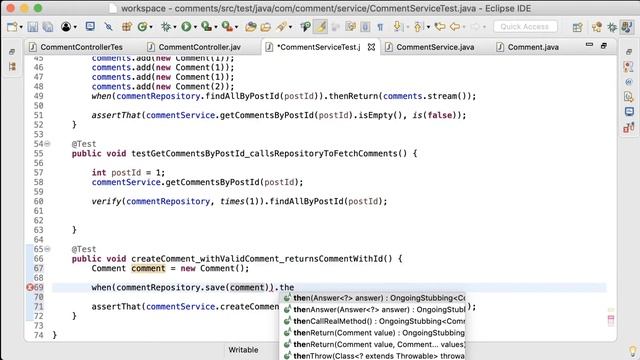Click the Quick Access search field

(x=525, y=27)
